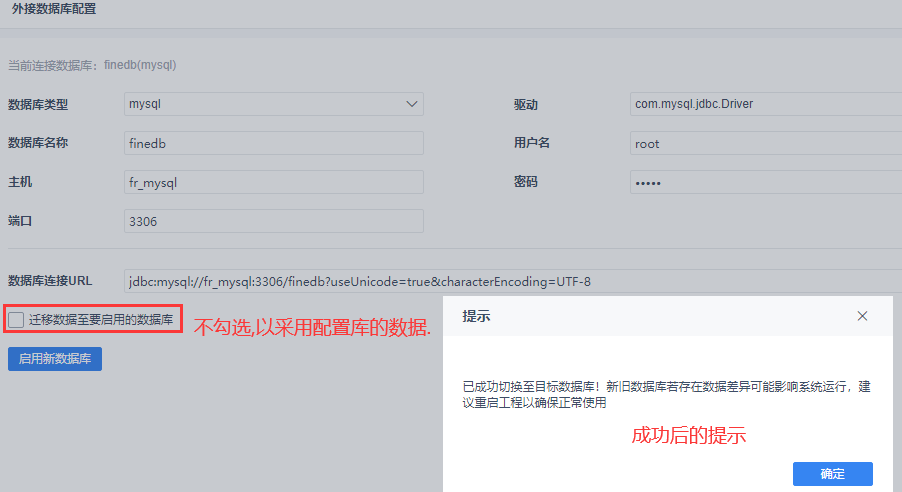The width and height of the screenshot is (902, 492).
Task: Click the 确定 button in the dialog
Action: coord(832,474)
